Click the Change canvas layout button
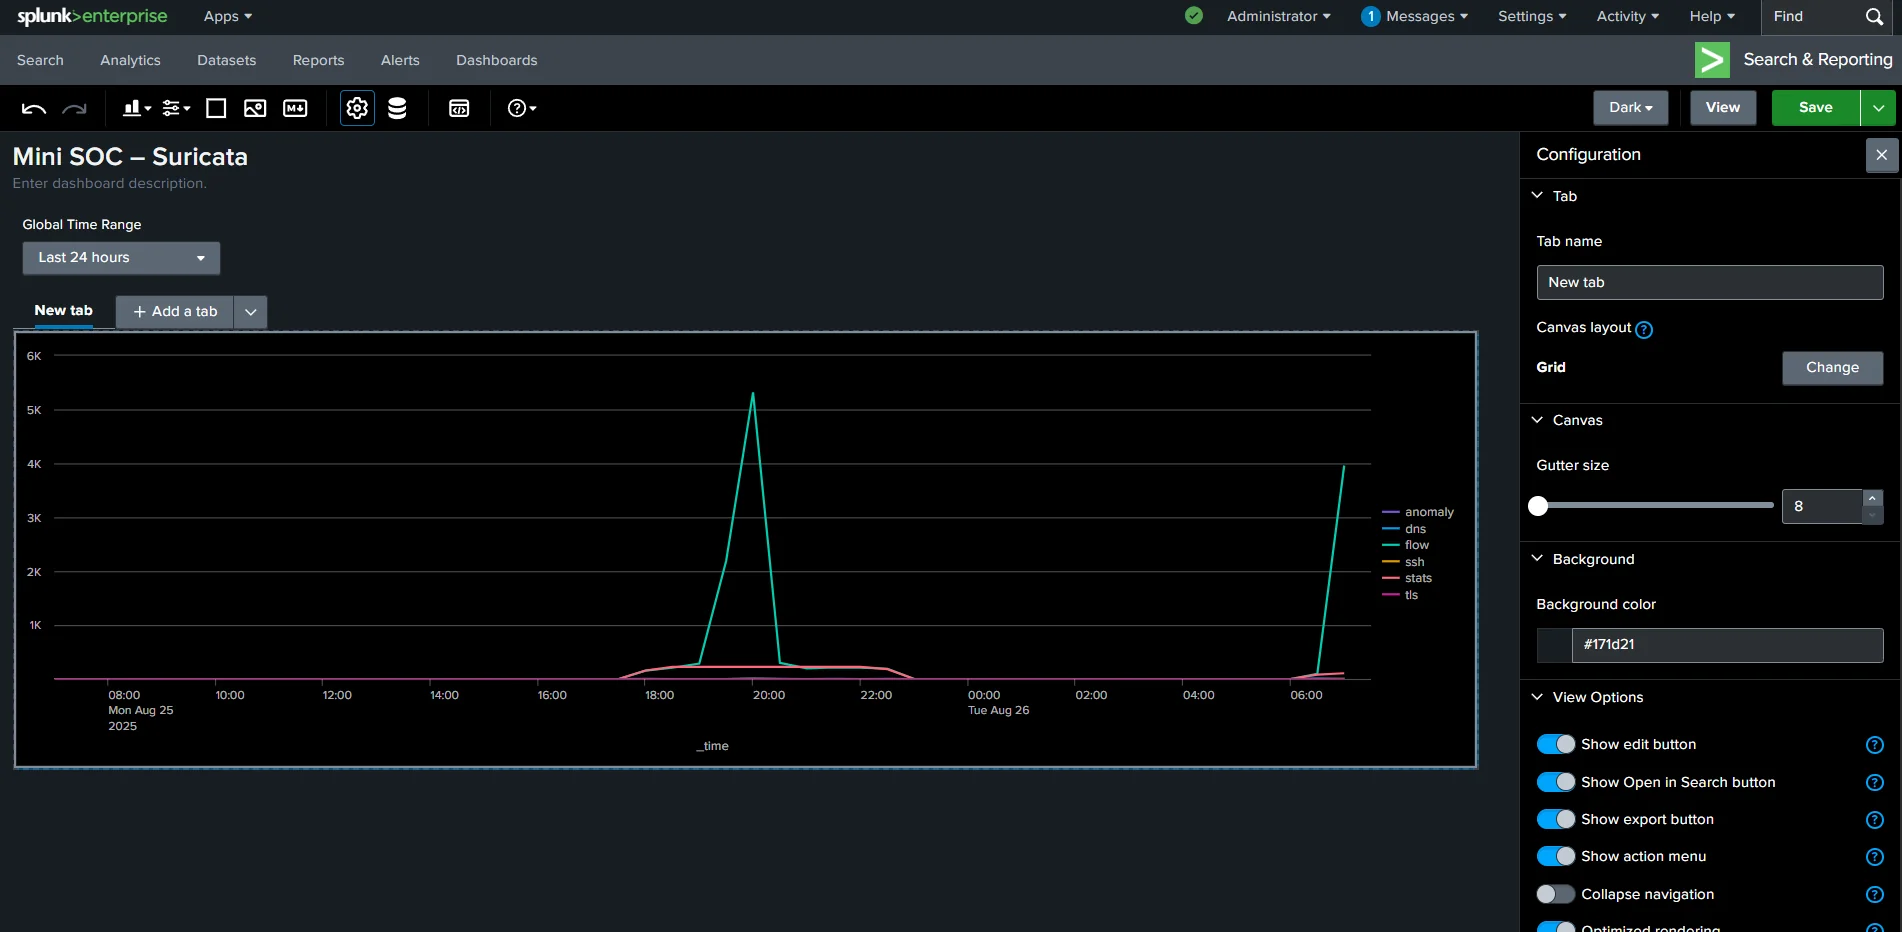This screenshot has height=932, width=1902. [x=1832, y=368]
